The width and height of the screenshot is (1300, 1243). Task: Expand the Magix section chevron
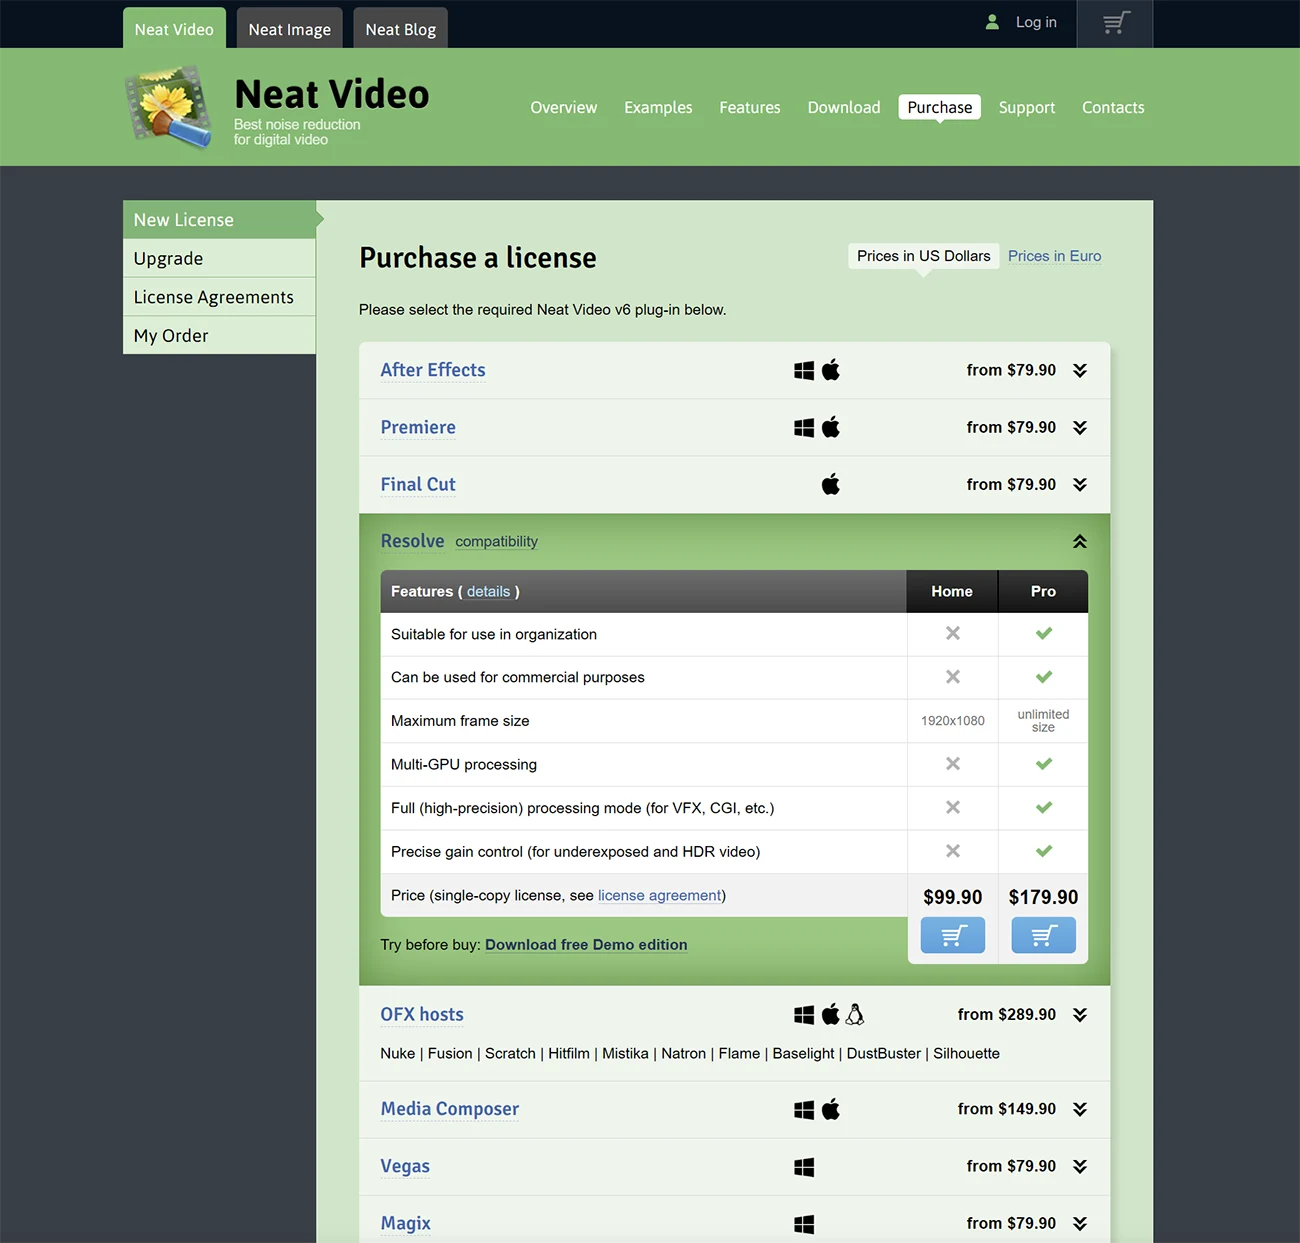(1080, 1223)
